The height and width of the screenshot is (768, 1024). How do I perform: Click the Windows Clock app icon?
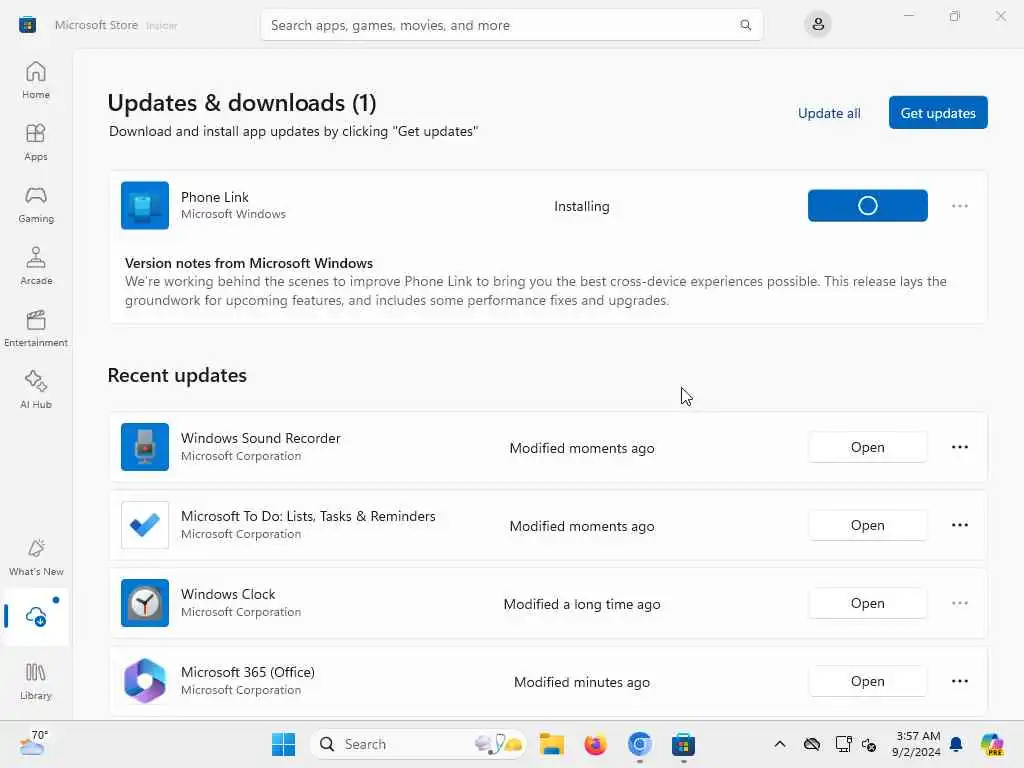coord(145,603)
